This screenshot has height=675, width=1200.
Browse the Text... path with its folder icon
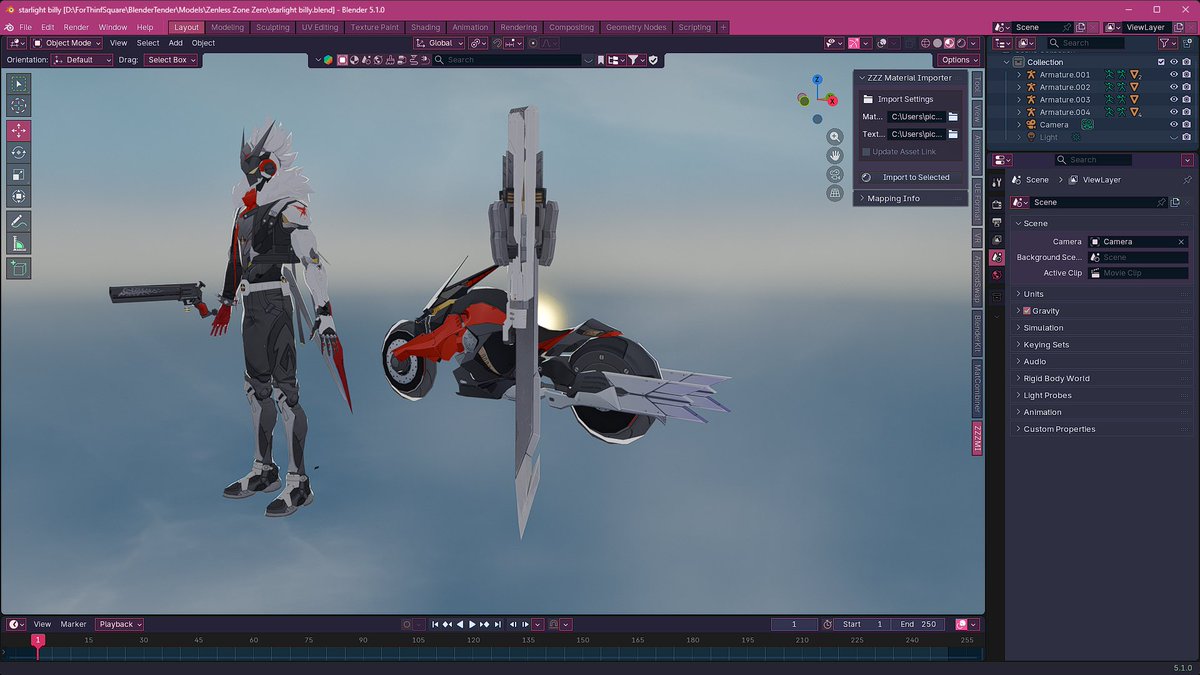(953, 134)
